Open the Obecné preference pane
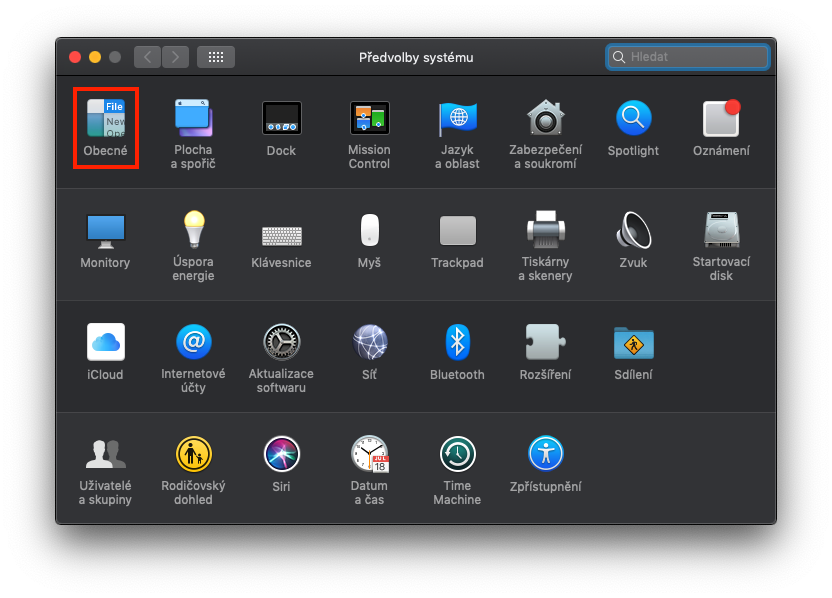 tap(105, 119)
